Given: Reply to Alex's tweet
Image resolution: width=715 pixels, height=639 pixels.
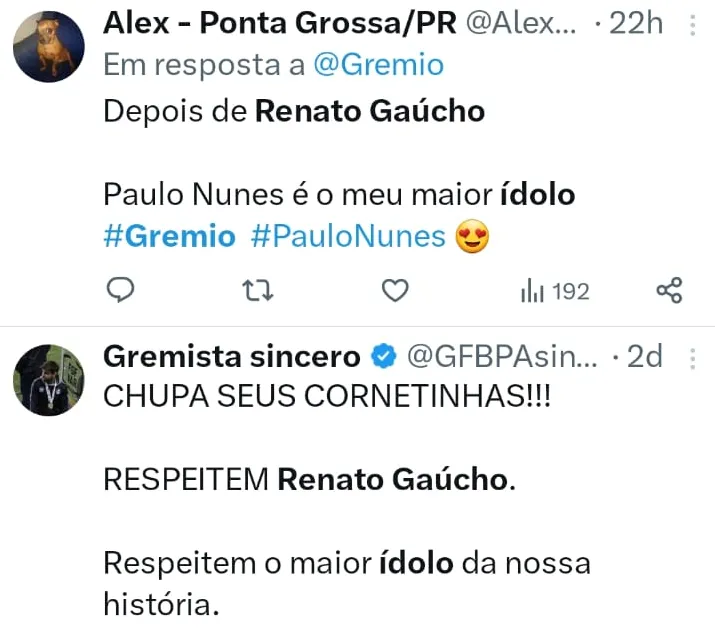Looking at the screenshot, I should point(121,290).
